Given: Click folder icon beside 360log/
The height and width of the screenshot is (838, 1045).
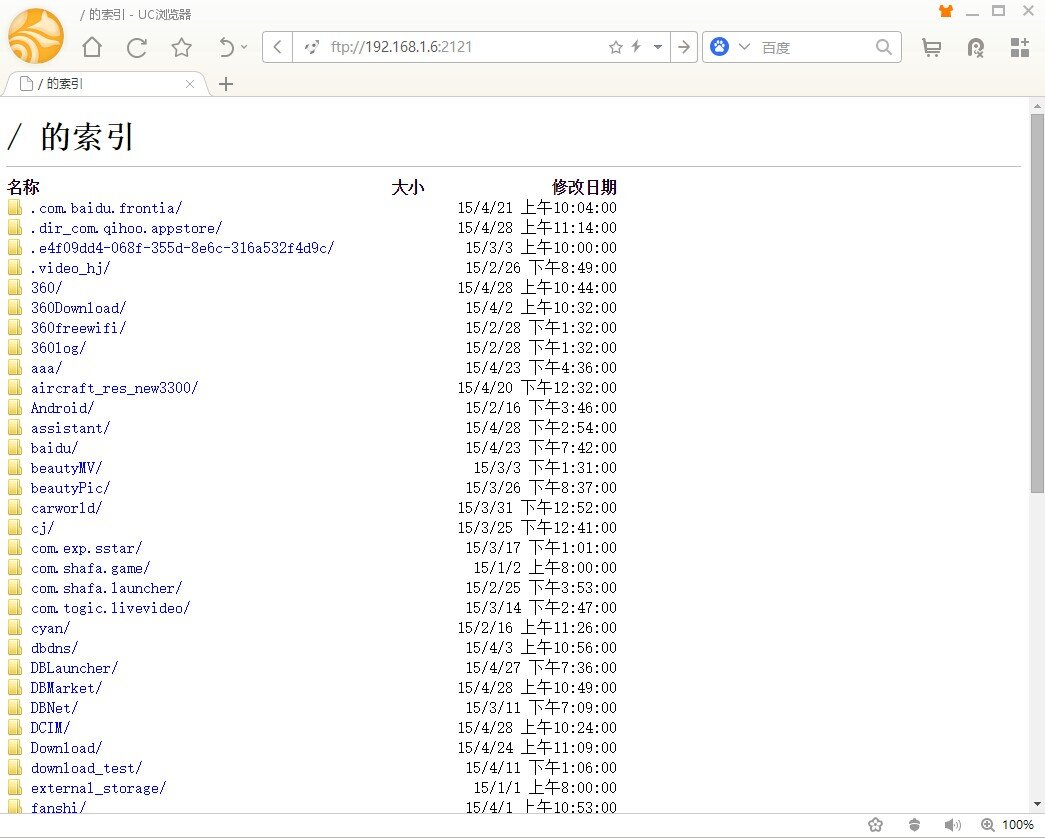Looking at the screenshot, I should (x=15, y=347).
